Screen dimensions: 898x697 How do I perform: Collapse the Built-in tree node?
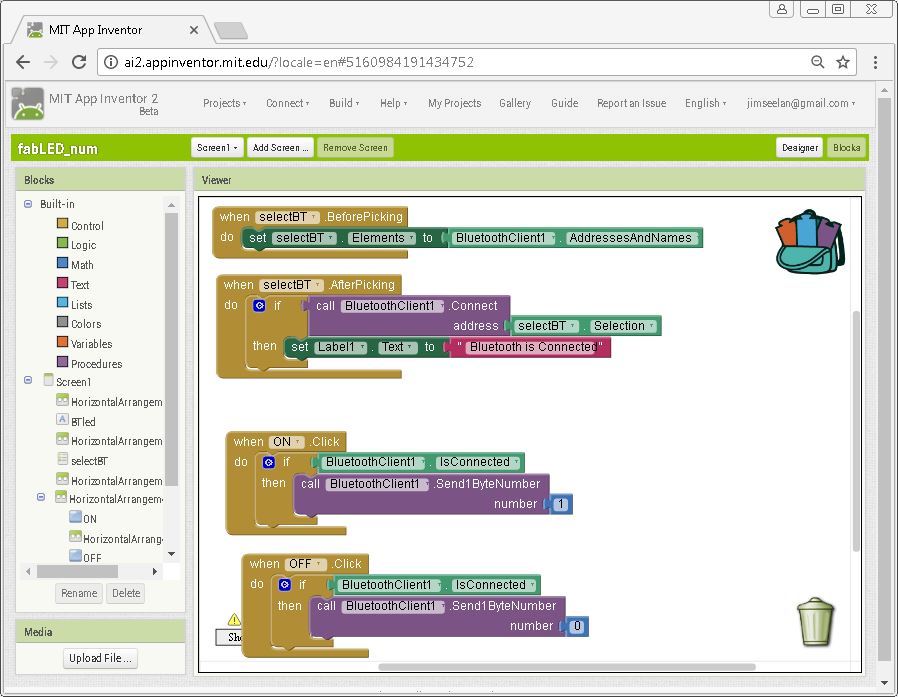tap(28, 204)
